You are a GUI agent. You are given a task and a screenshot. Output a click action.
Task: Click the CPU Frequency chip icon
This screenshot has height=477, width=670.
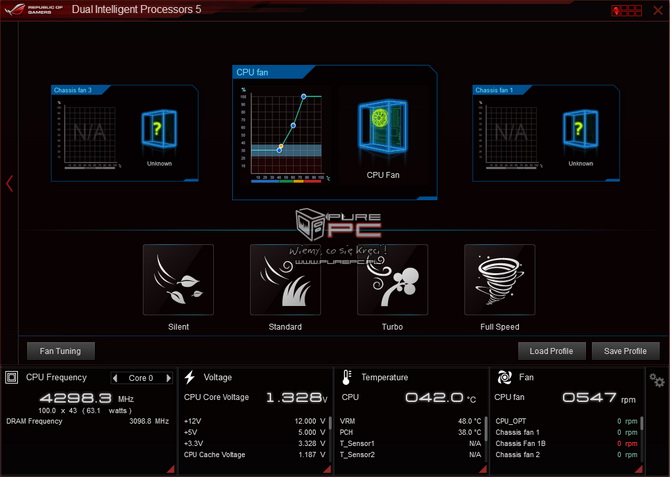click(12, 377)
